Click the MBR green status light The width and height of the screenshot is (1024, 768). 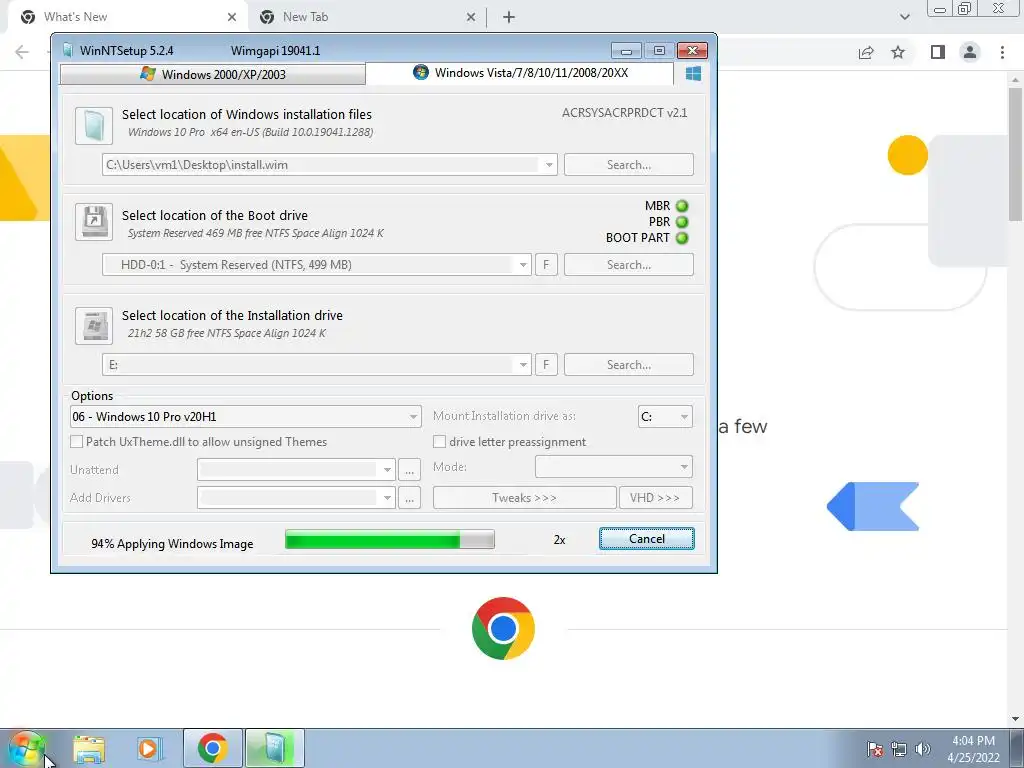pos(682,206)
